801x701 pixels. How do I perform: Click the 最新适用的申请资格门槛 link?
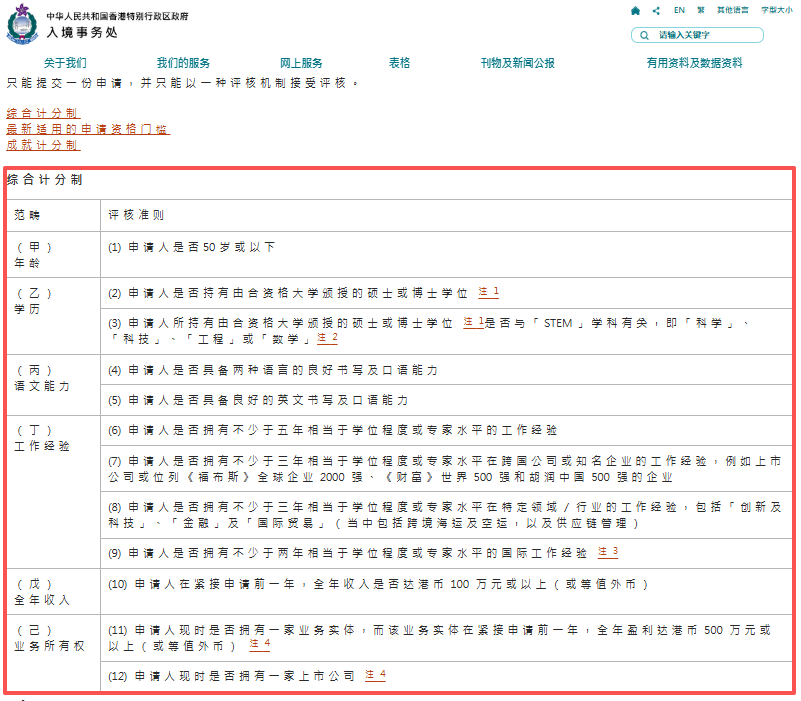pos(85,129)
